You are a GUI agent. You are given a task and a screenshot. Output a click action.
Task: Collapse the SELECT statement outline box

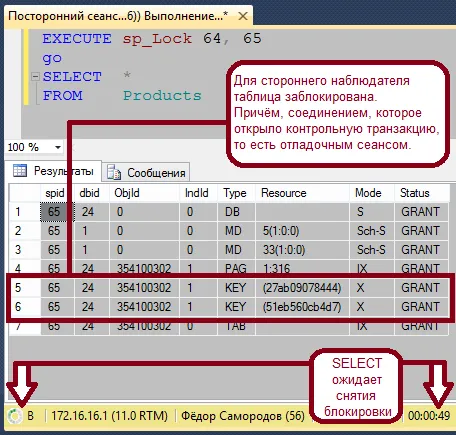coord(35,77)
